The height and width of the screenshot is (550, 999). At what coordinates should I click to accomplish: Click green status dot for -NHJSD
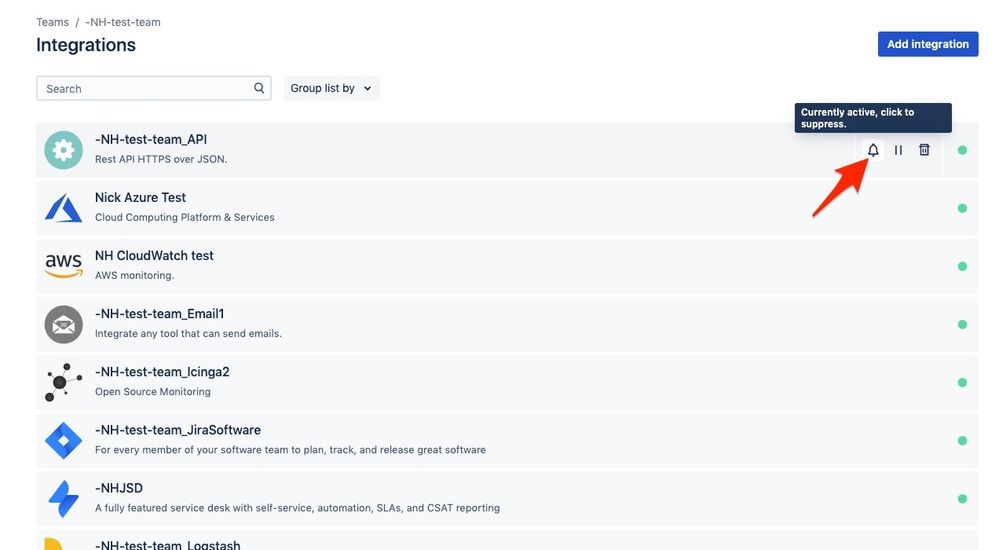(x=962, y=498)
